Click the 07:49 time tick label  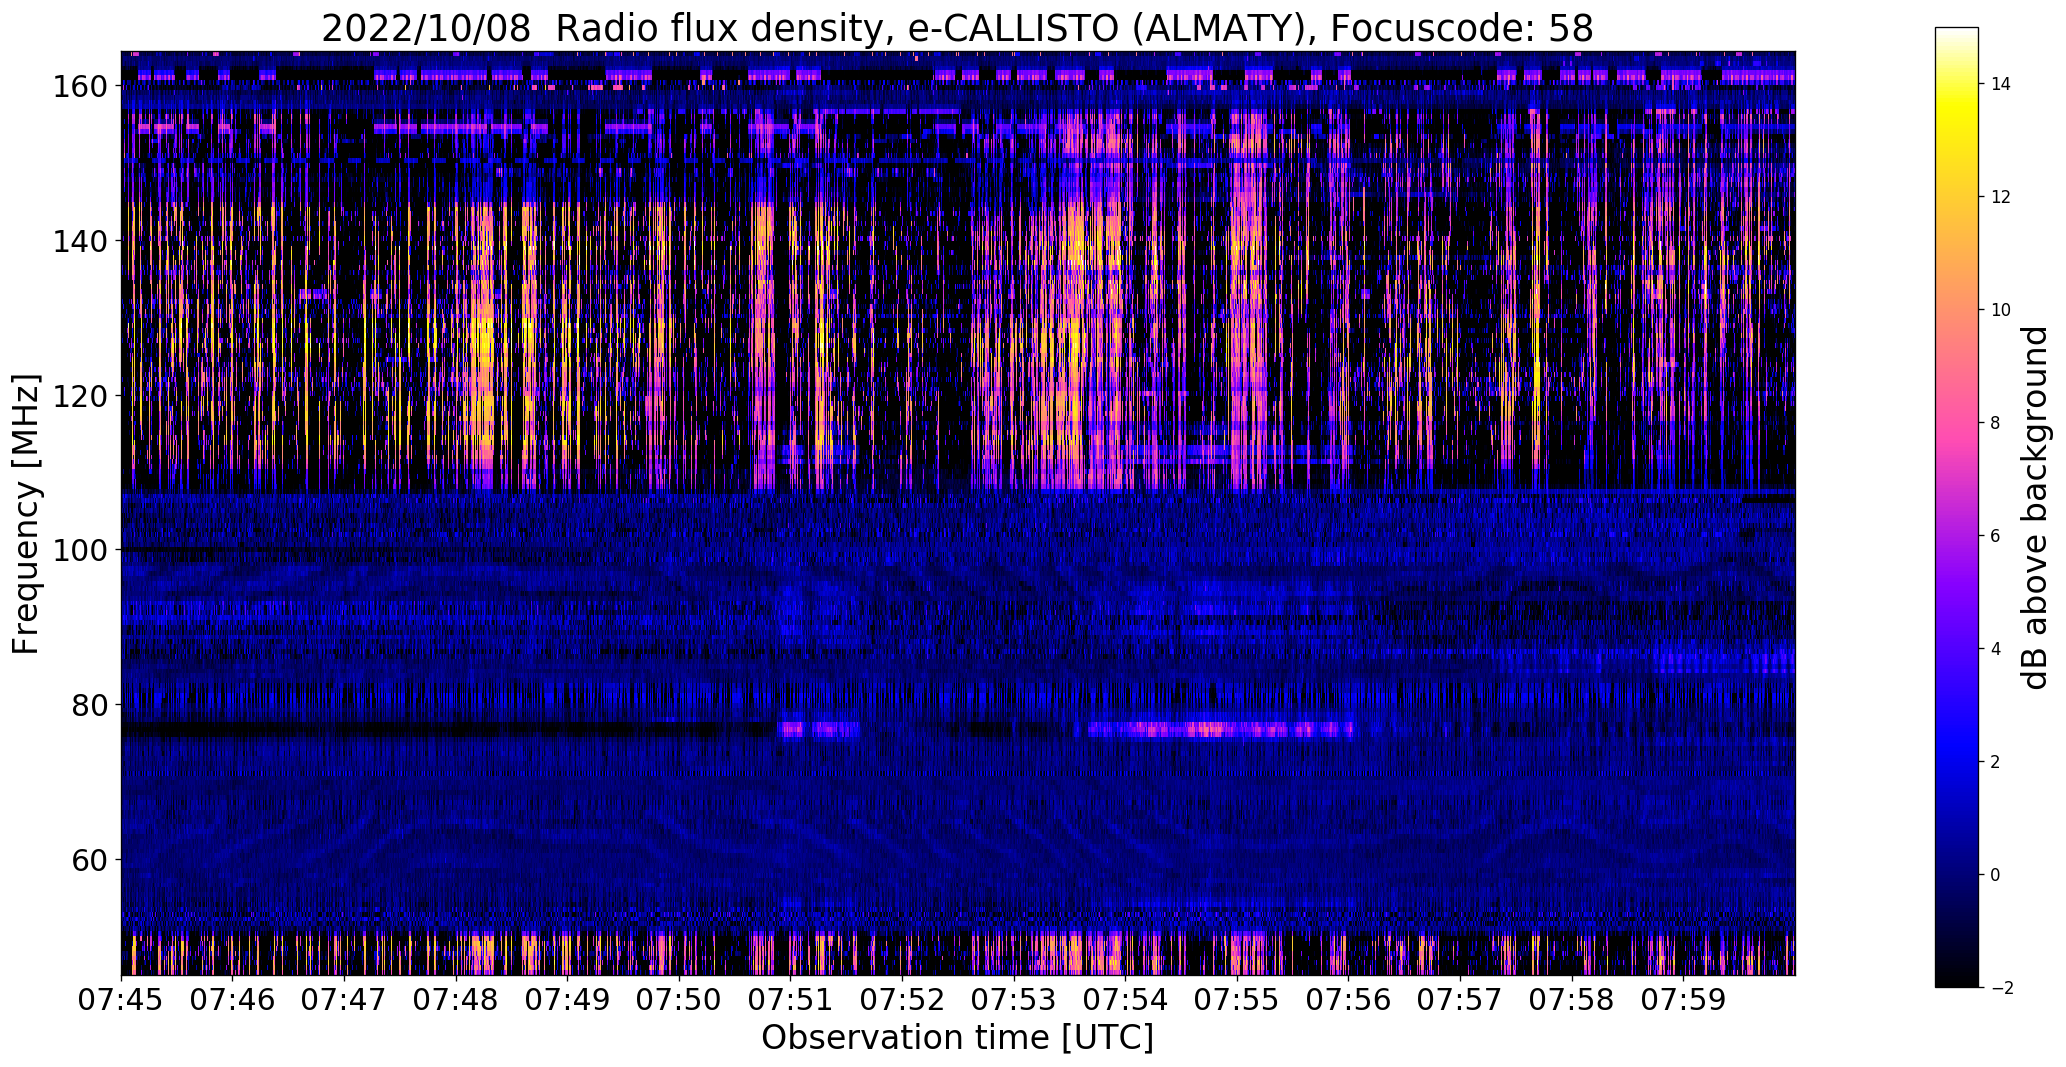(568, 999)
